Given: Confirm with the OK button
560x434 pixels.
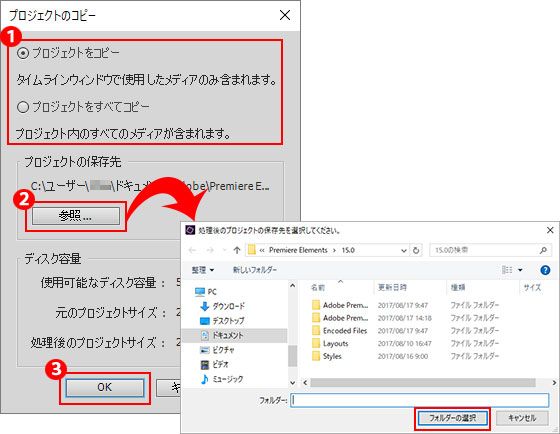Looking at the screenshot, I should tap(105, 388).
